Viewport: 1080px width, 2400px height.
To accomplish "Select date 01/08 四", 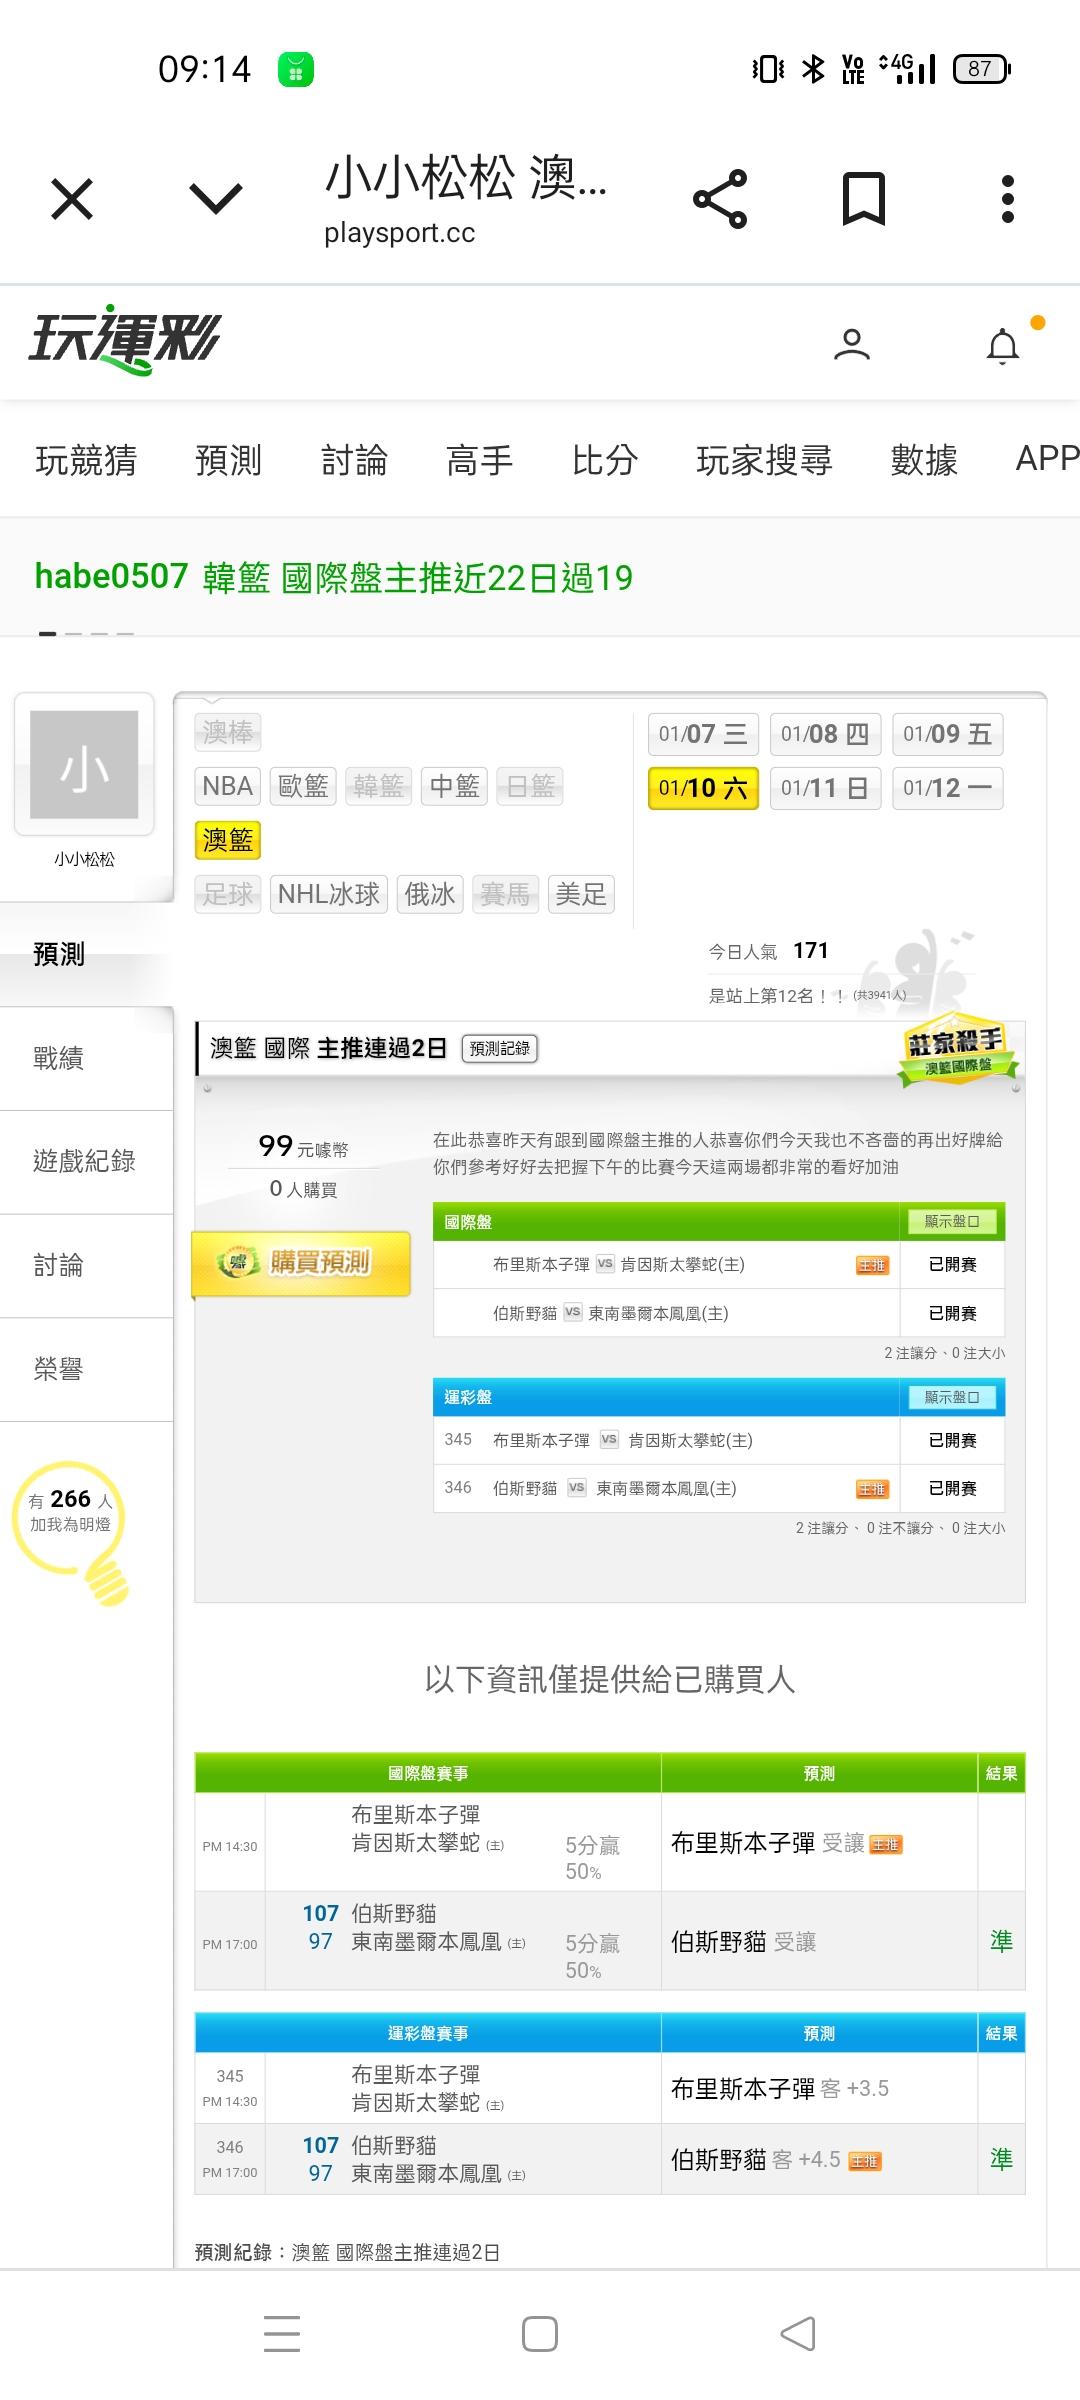I will coord(825,734).
